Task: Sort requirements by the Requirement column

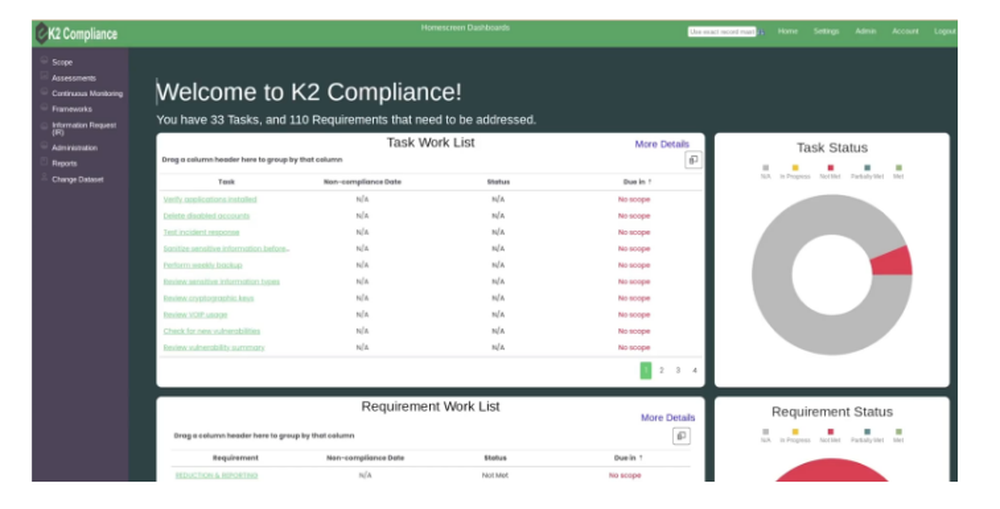Action: pyautogui.click(x=235, y=458)
